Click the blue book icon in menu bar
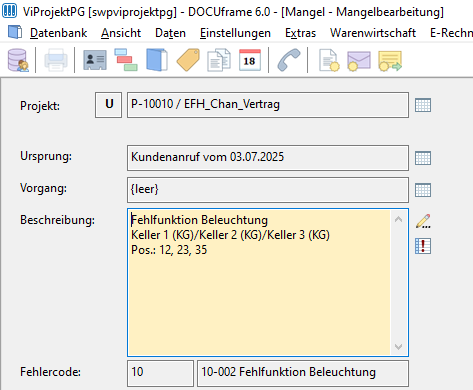The image size is (473, 390). pos(15,32)
